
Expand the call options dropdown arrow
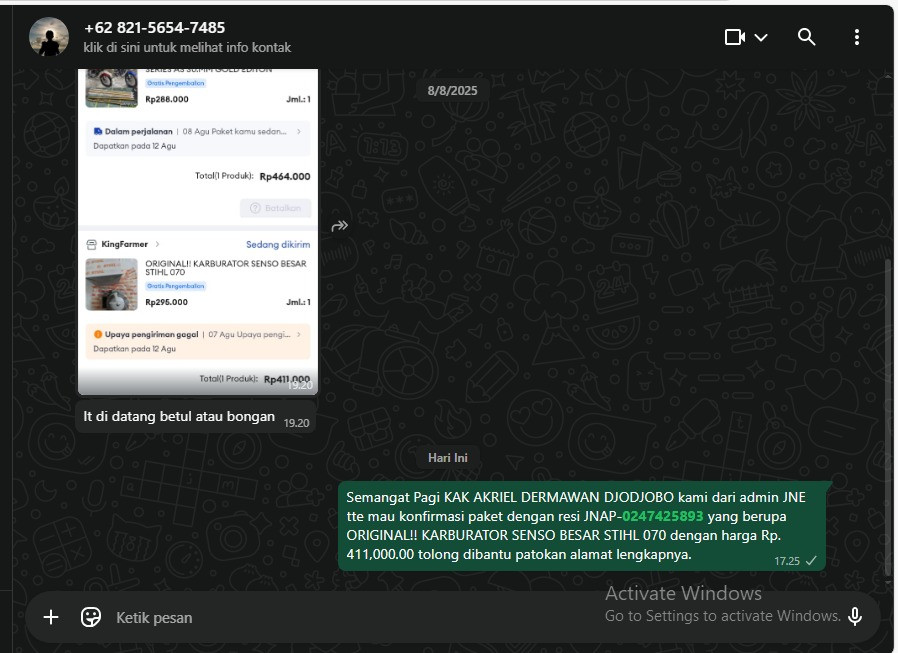click(x=761, y=38)
